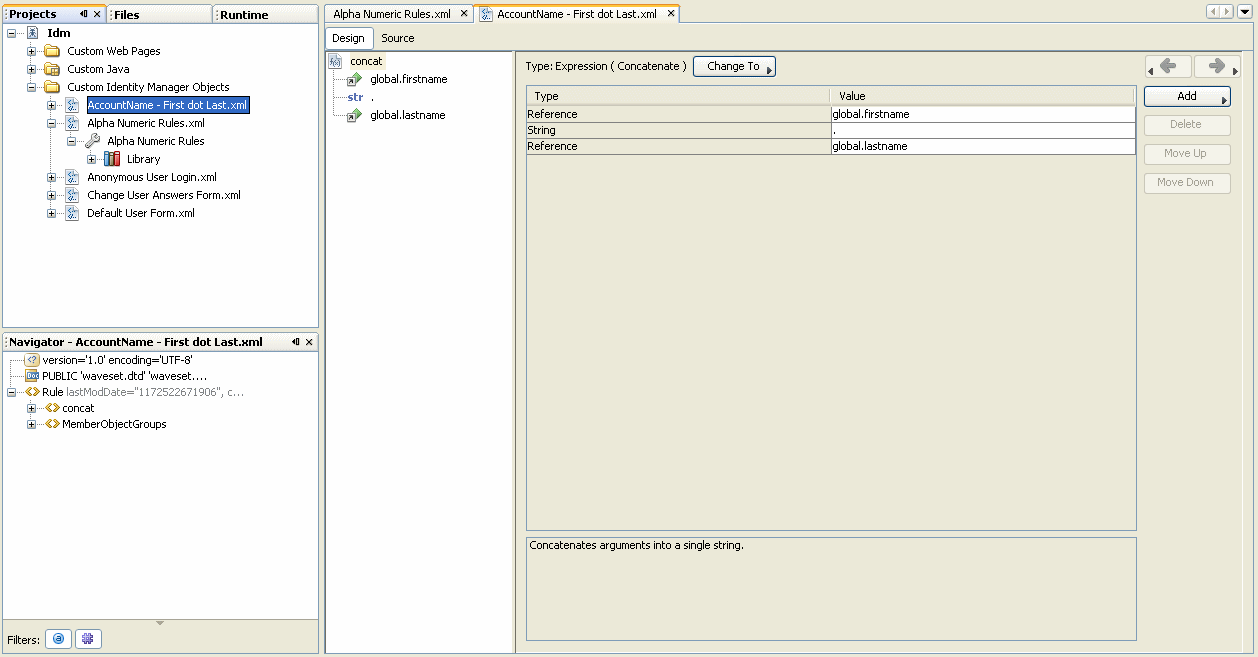Close the Navigator panel

(x=309, y=342)
